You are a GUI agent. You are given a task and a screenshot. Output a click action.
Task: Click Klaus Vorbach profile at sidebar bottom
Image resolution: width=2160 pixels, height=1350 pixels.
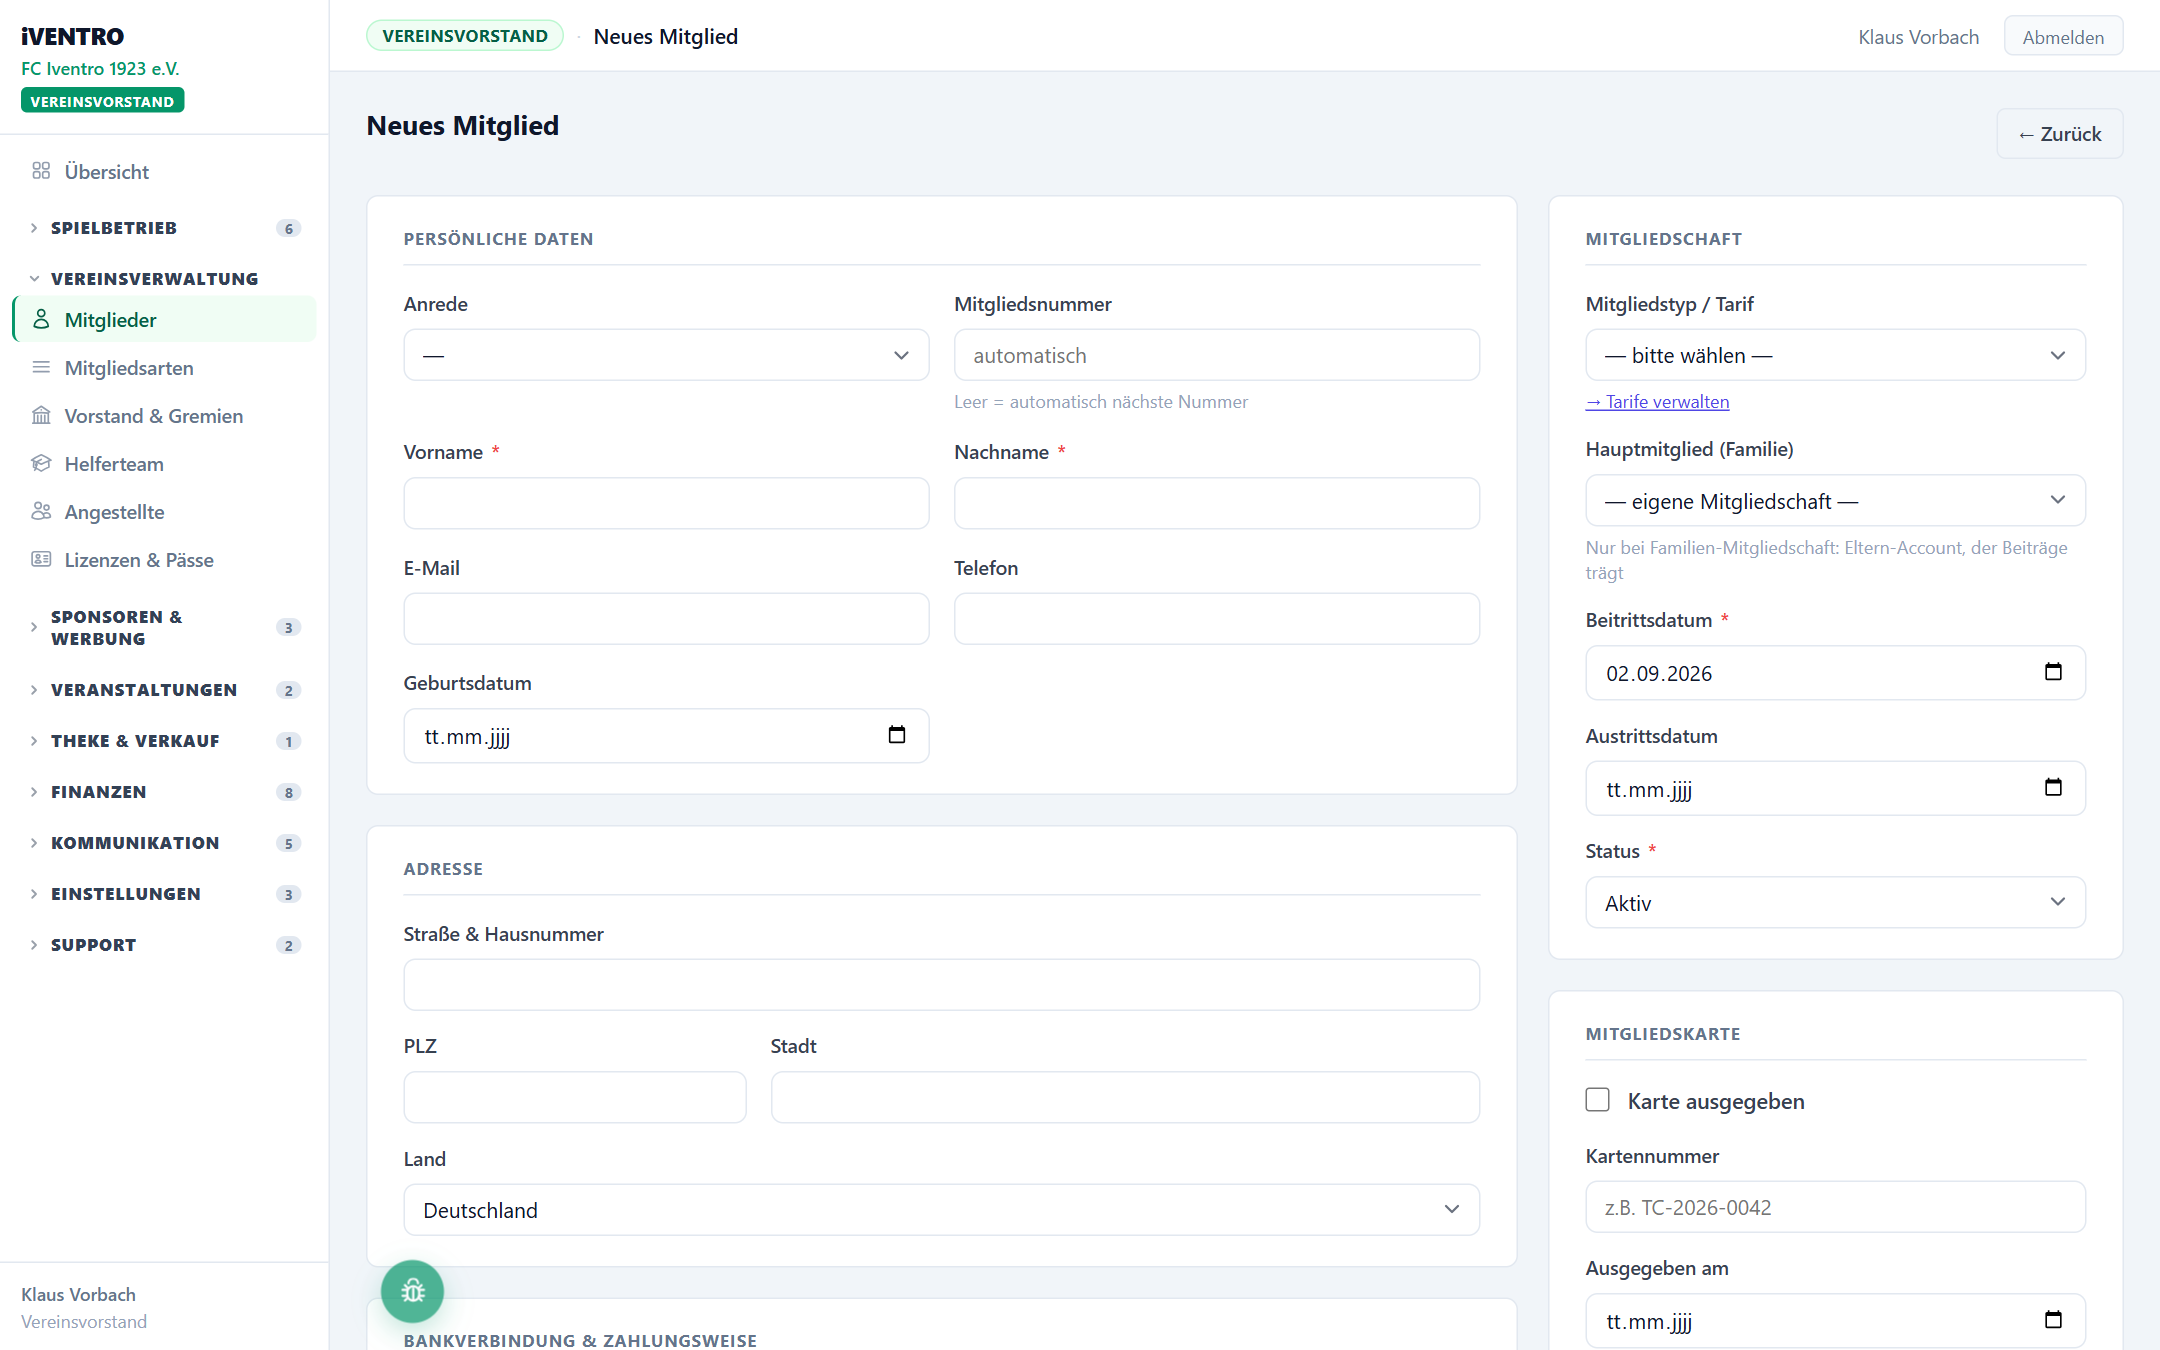tap(84, 1307)
